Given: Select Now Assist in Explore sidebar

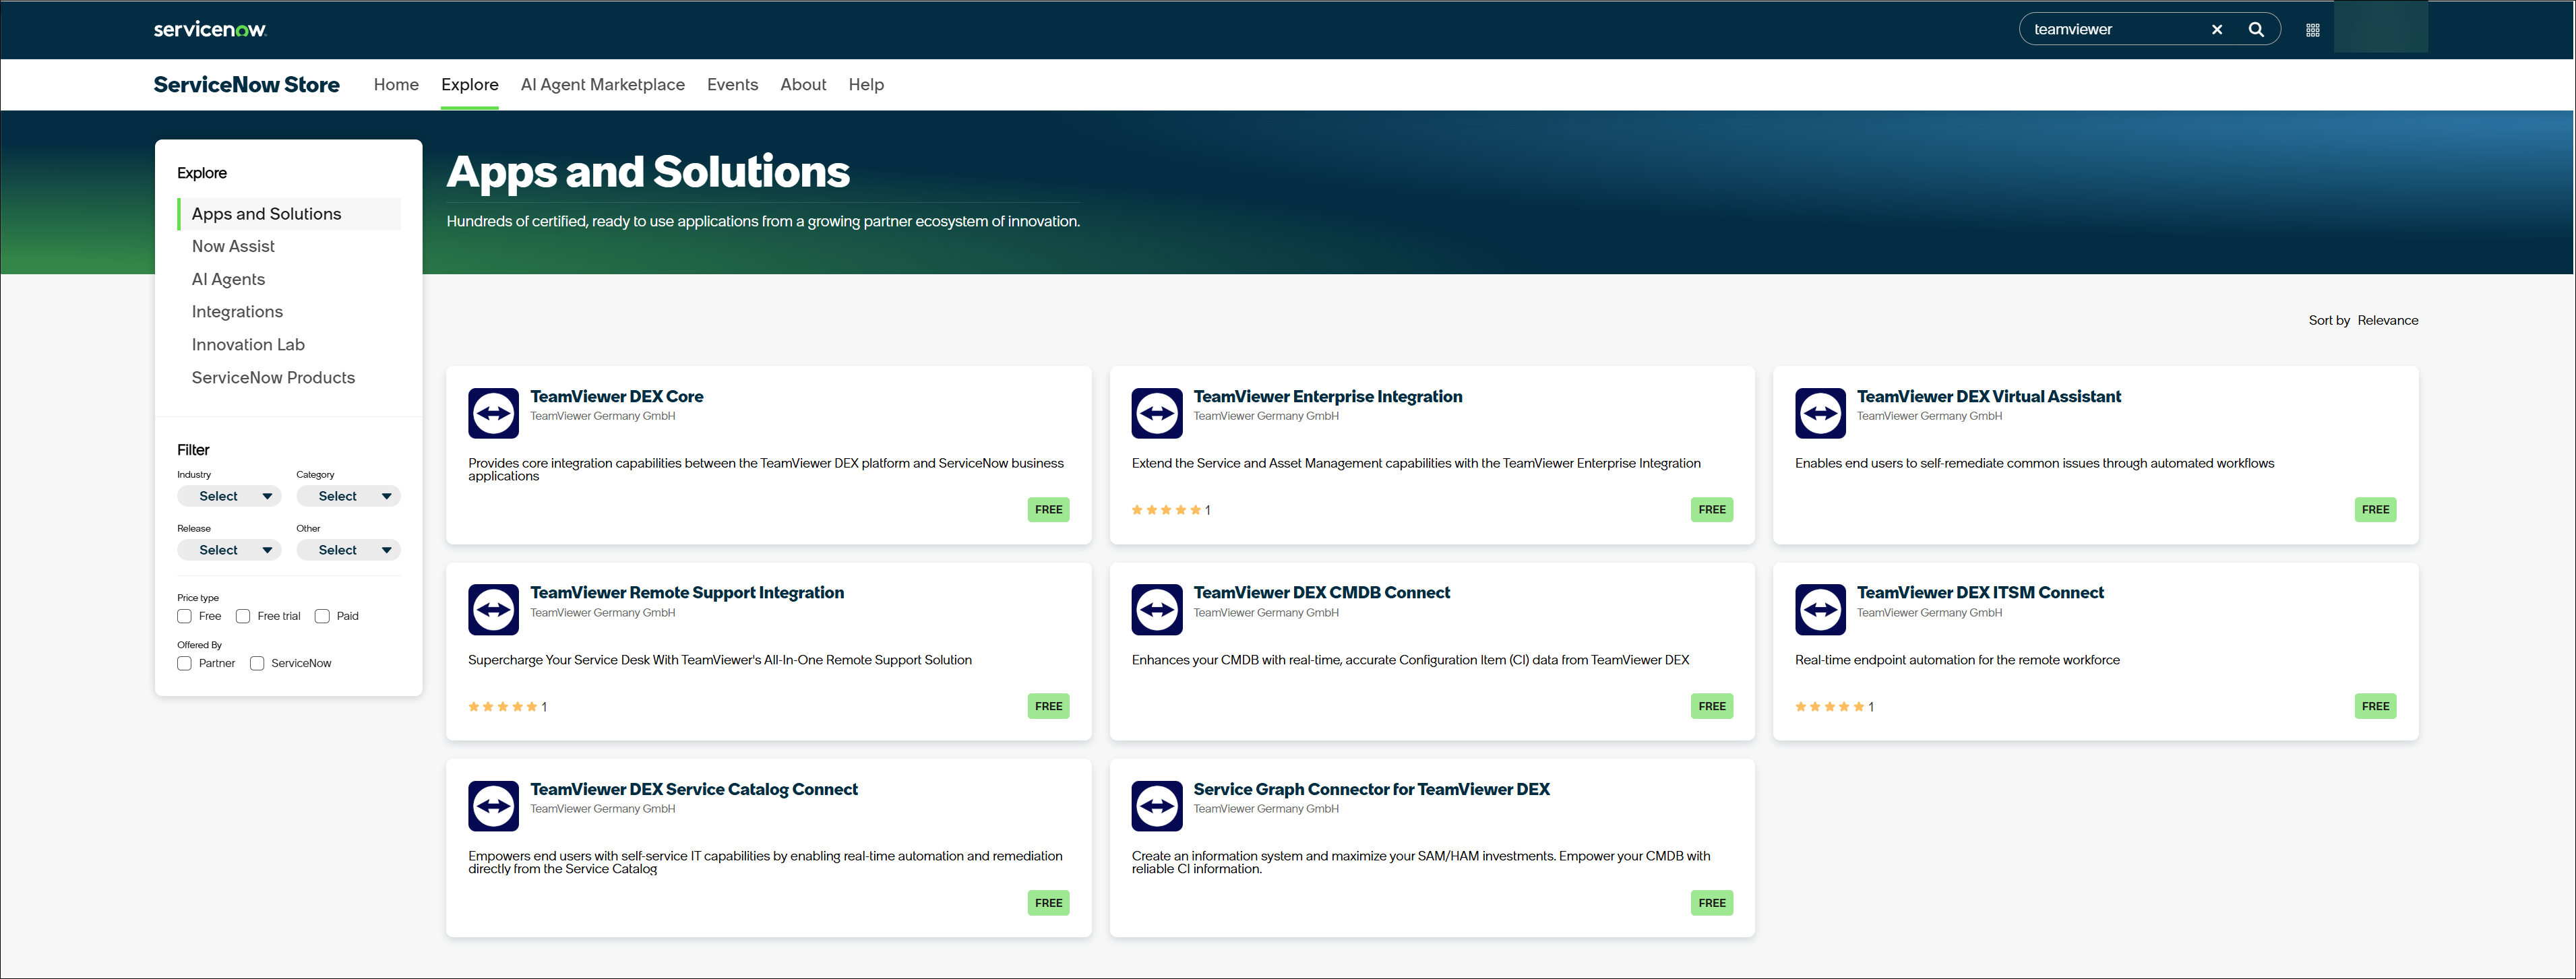Looking at the screenshot, I should pyautogui.click(x=233, y=247).
